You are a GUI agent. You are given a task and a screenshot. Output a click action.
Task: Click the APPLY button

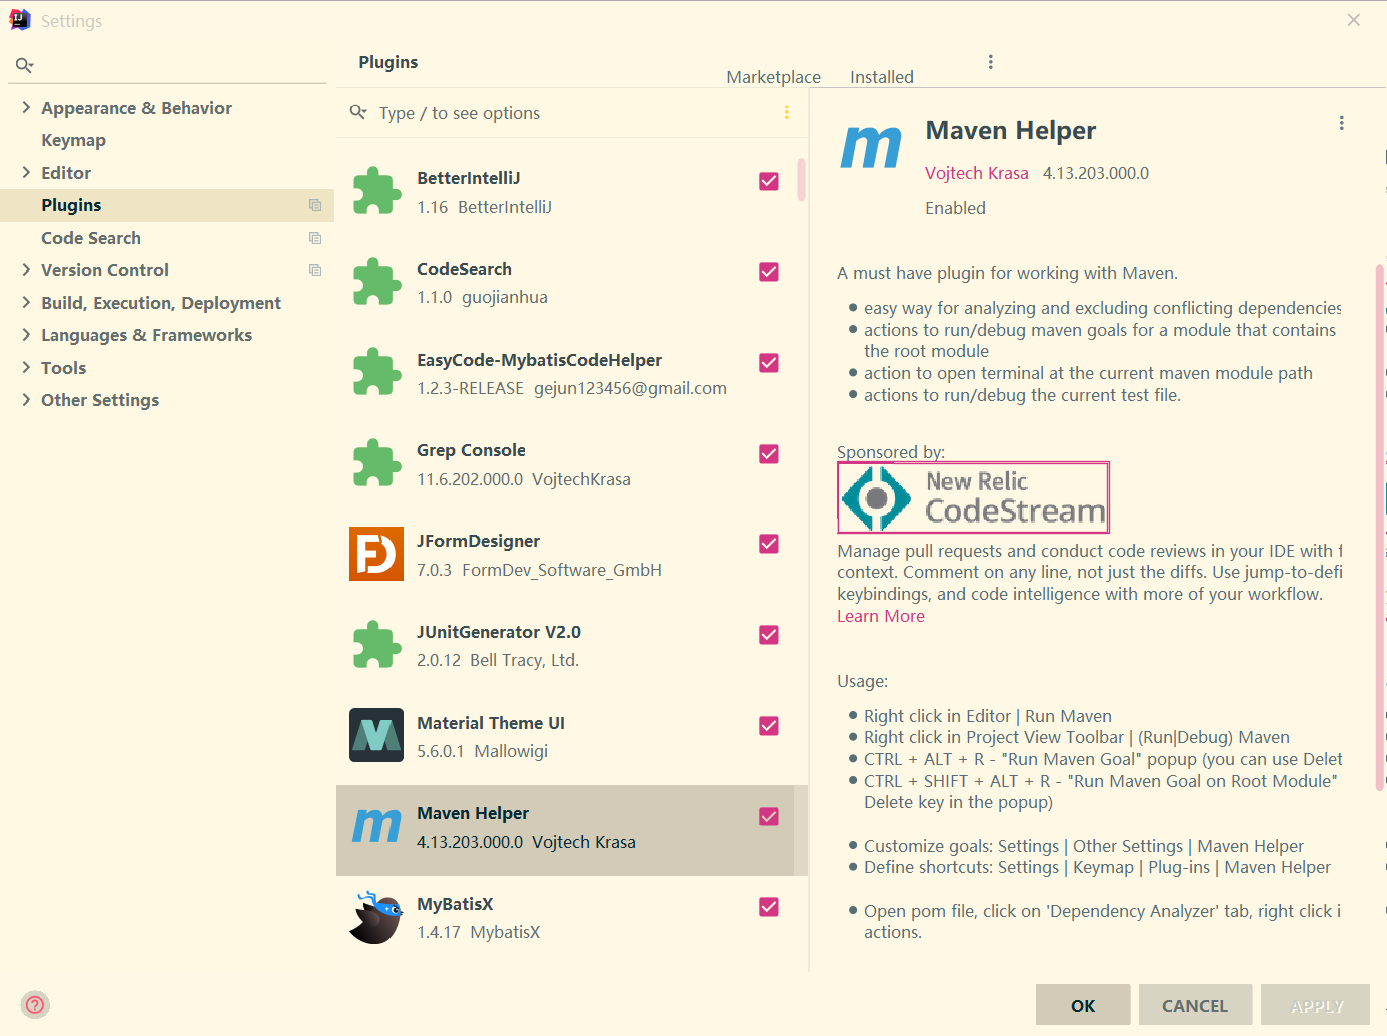pyautogui.click(x=1317, y=1005)
